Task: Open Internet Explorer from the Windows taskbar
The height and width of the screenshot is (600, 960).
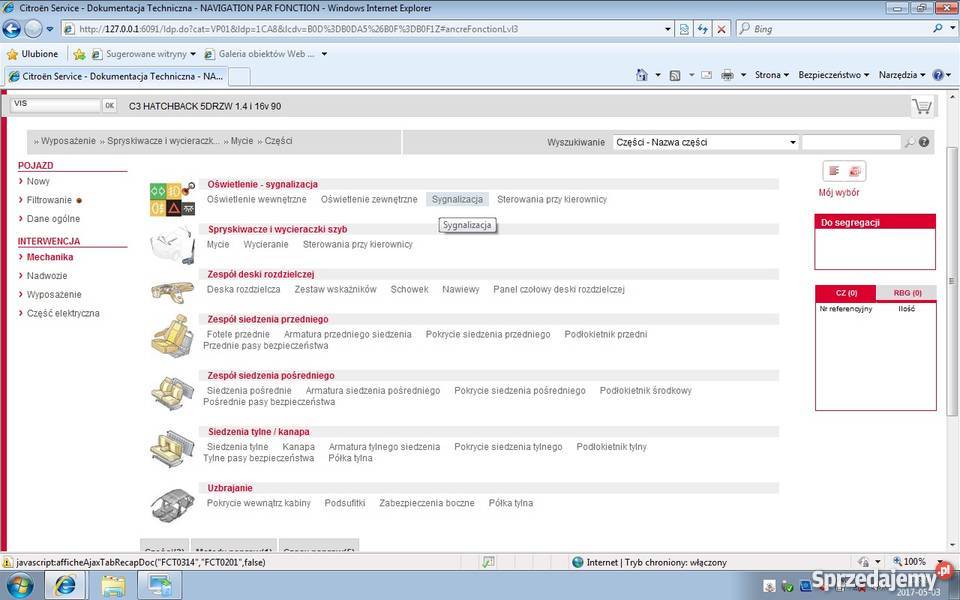Action: (65, 586)
